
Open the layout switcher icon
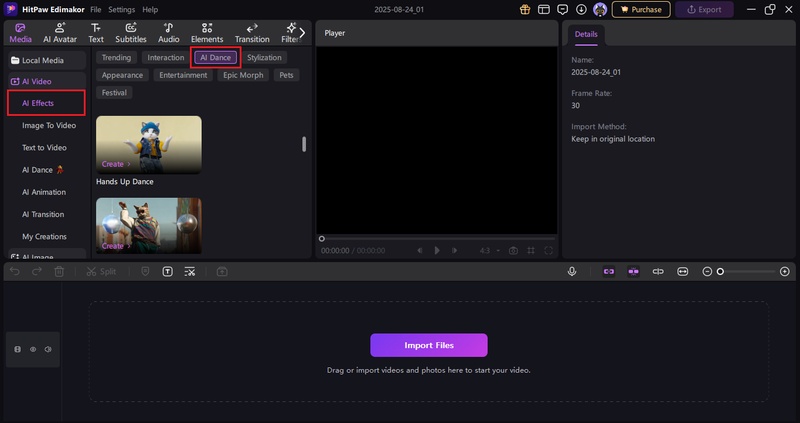[544, 9]
